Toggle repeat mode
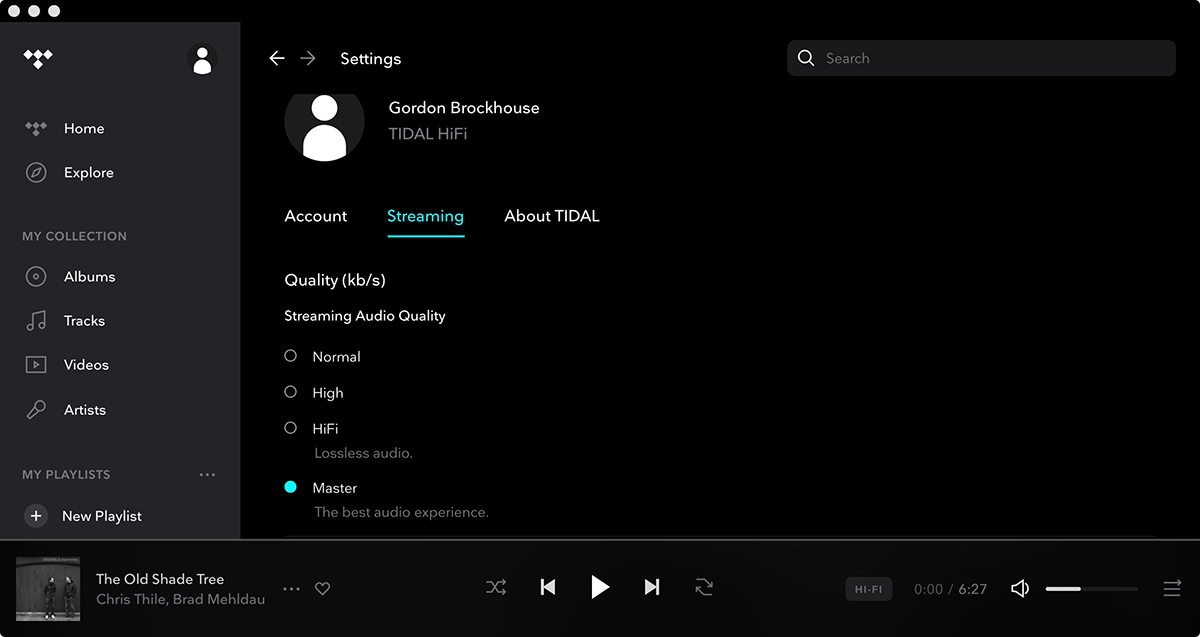 pyautogui.click(x=704, y=587)
